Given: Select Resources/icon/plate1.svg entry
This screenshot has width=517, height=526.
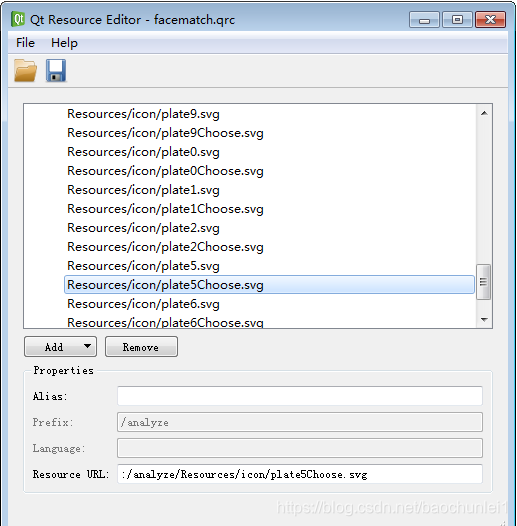Looking at the screenshot, I should point(143,190).
